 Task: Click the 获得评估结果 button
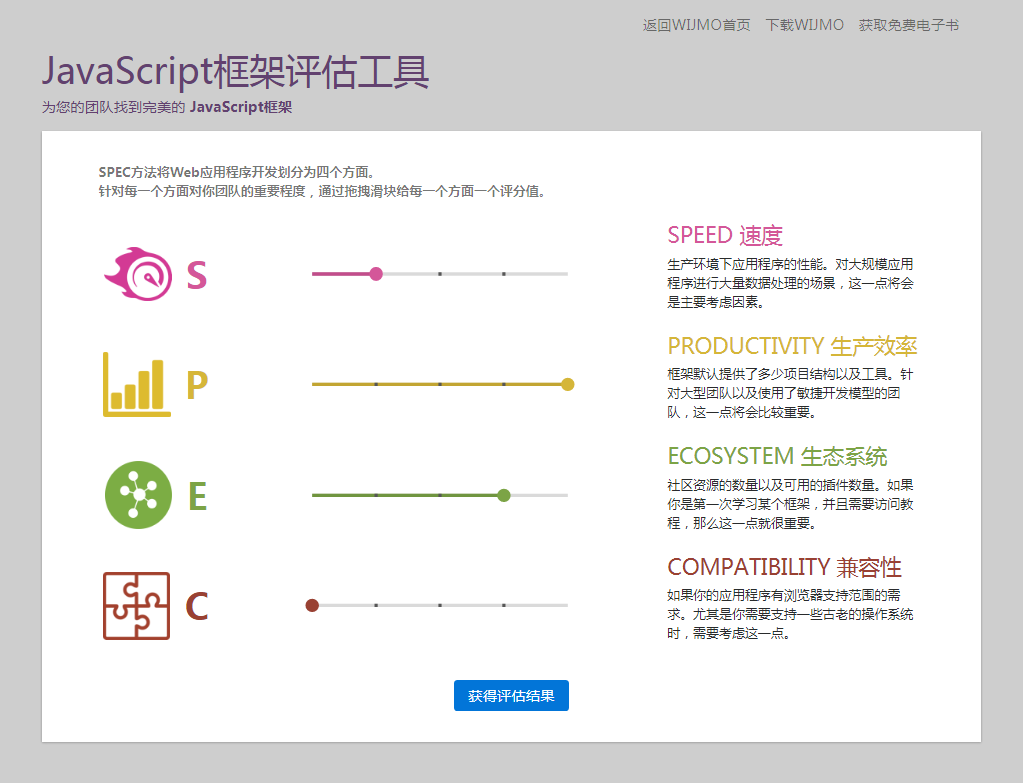512,696
